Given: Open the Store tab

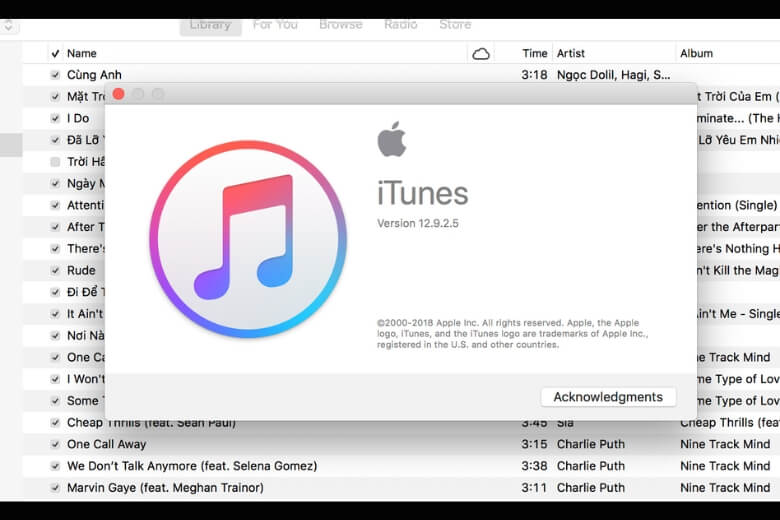Looking at the screenshot, I should point(455,25).
